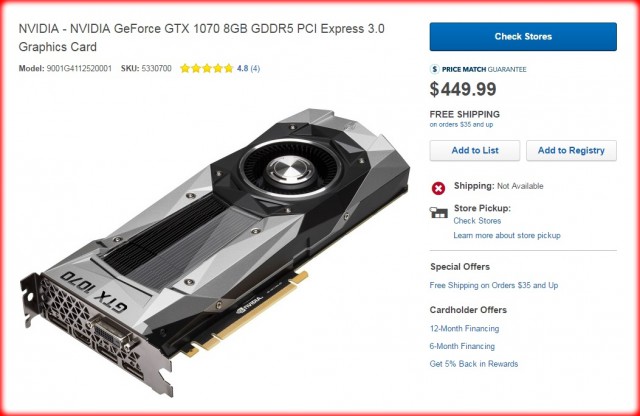Click the NVIDIA GeForce GTX 1070 product title
Image resolution: width=640 pixels, height=416 pixels.
pos(202,38)
